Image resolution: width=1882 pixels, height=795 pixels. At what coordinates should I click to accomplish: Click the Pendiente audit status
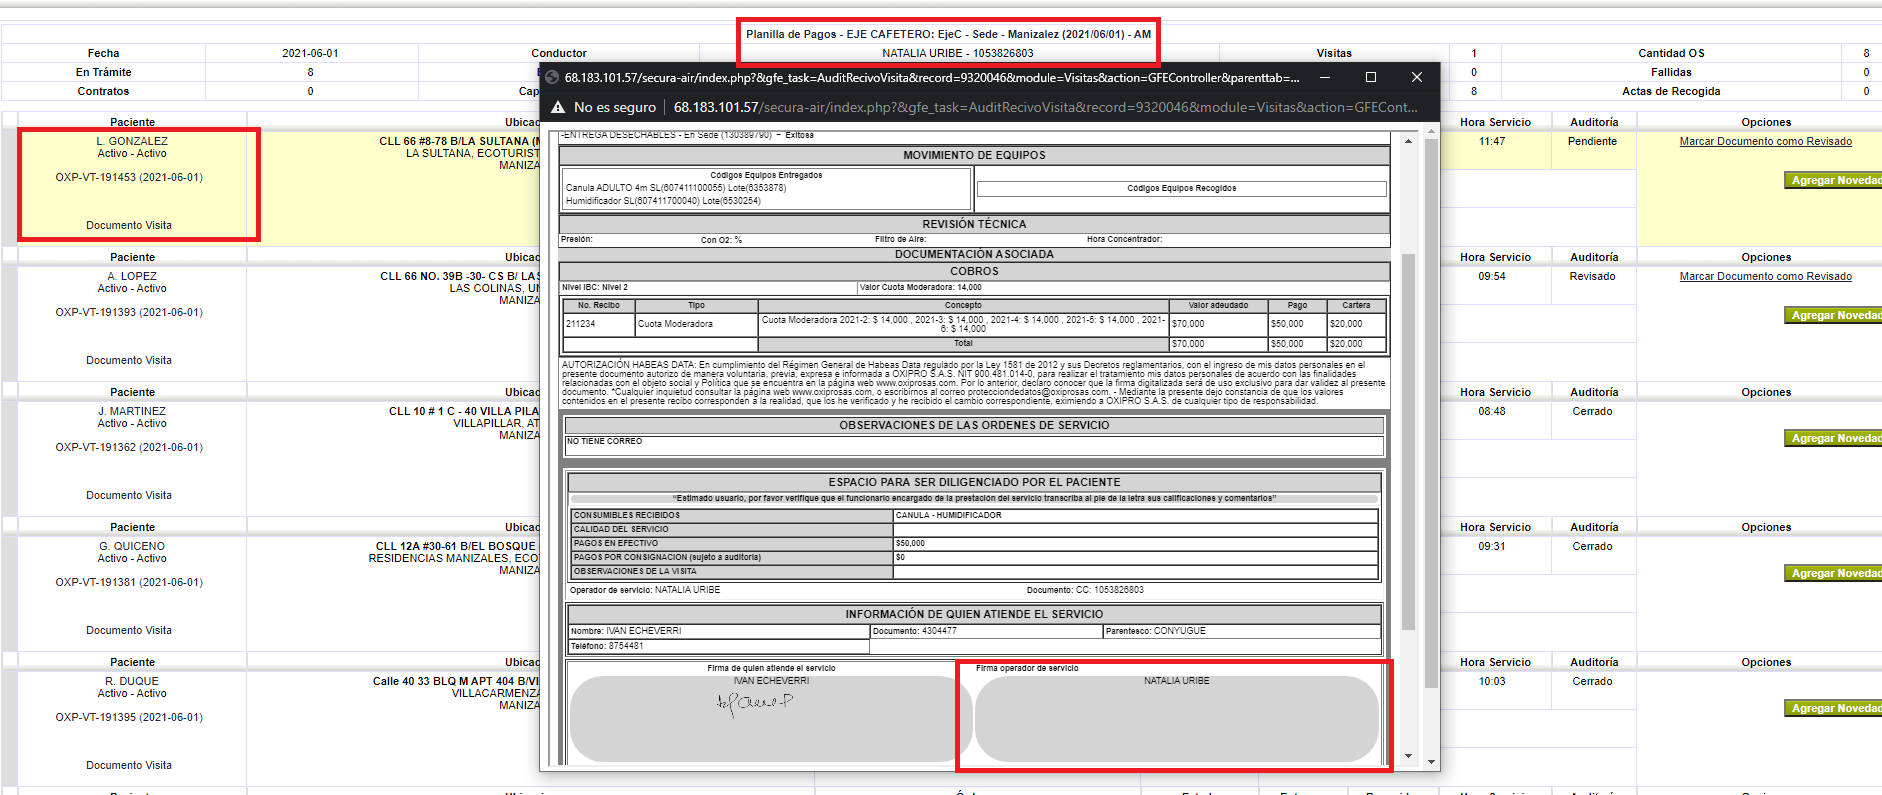pyautogui.click(x=1592, y=141)
